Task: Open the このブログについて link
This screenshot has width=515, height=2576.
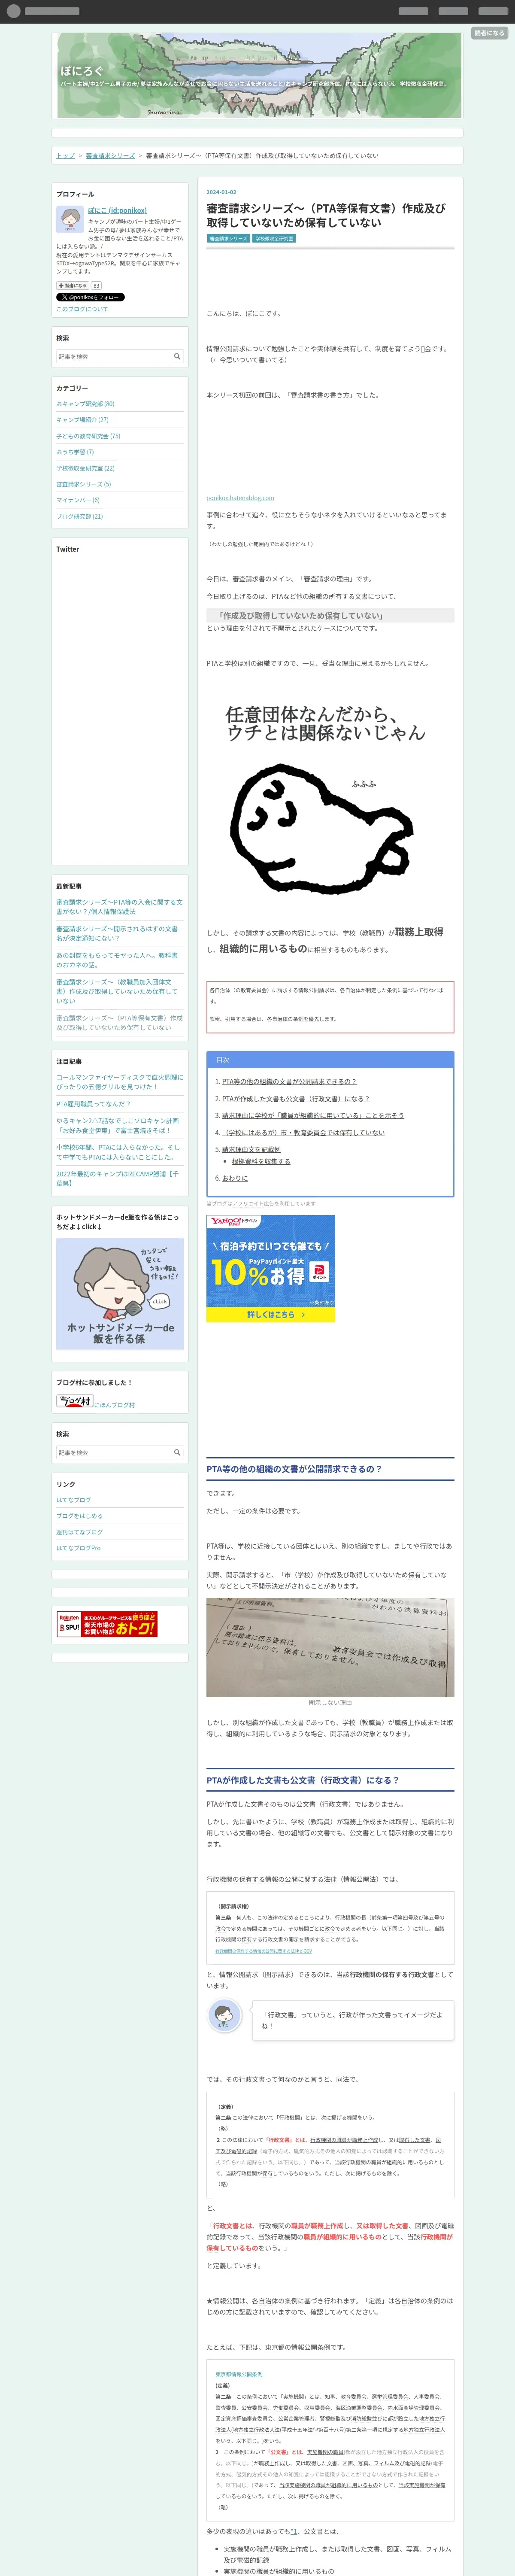Action: [x=82, y=309]
